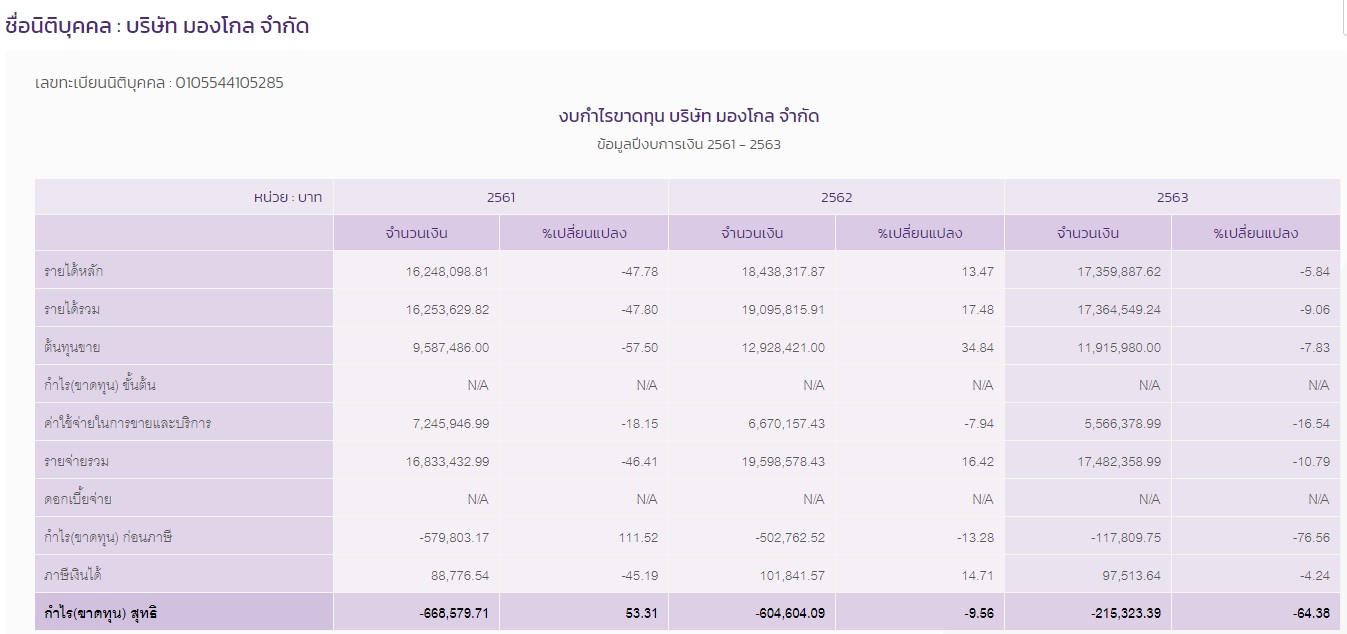Click the หน่วย : บาท label
The height and width of the screenshot is (634, 1347).
290,197
